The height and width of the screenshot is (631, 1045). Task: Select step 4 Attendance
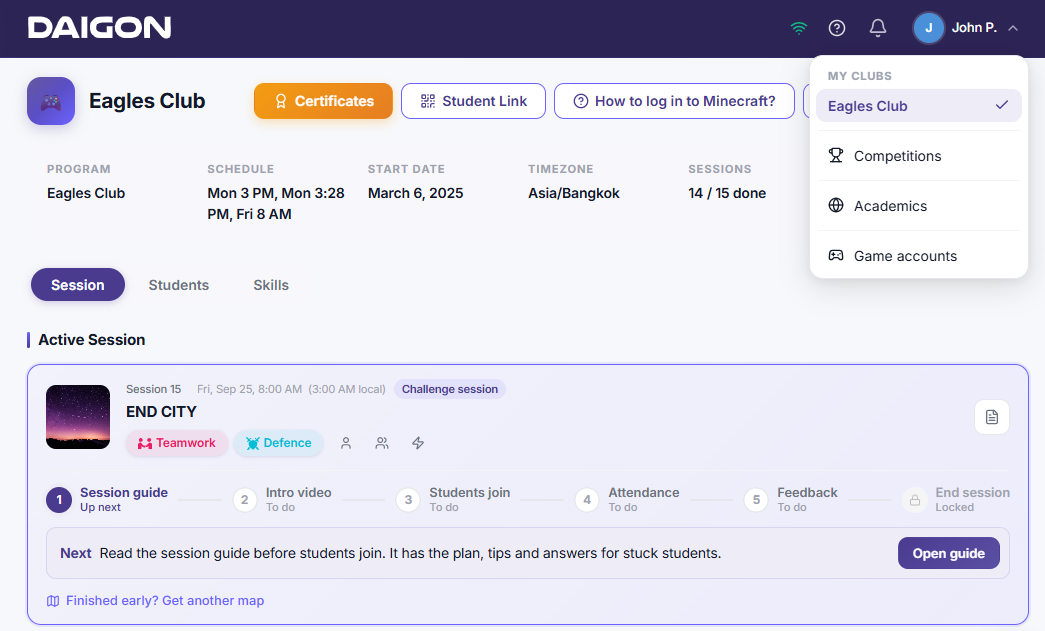(x=628, y=499)
